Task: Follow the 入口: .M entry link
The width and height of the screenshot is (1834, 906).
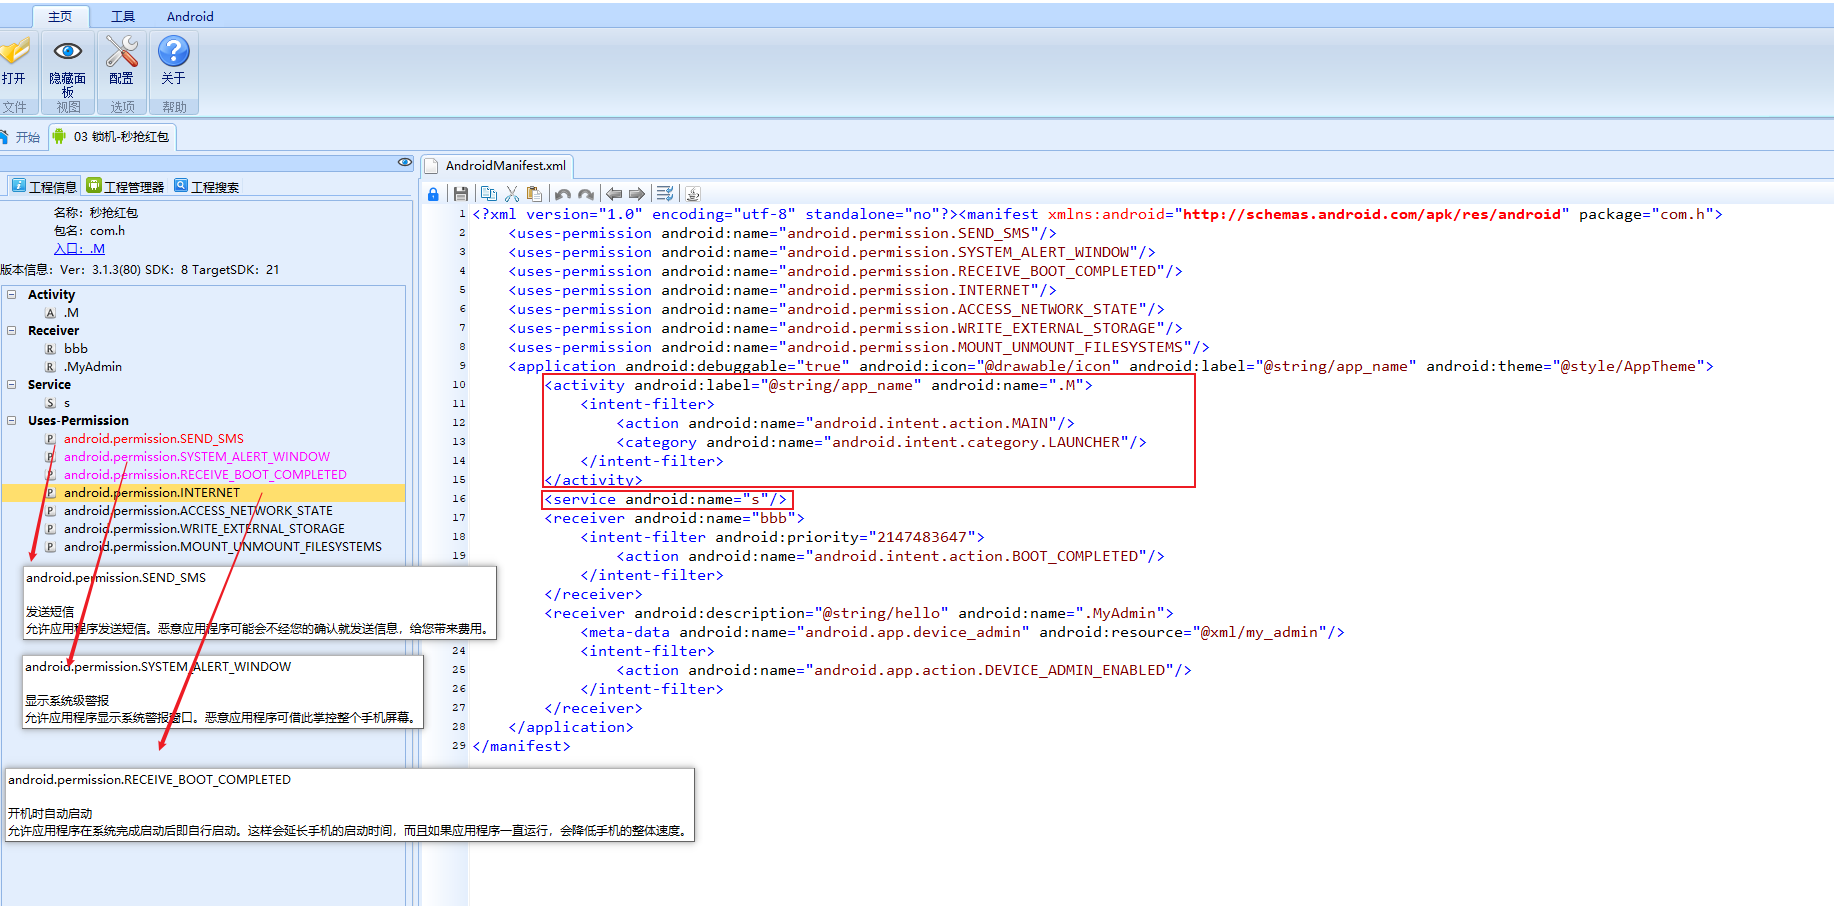Action: tap(79, 249)
